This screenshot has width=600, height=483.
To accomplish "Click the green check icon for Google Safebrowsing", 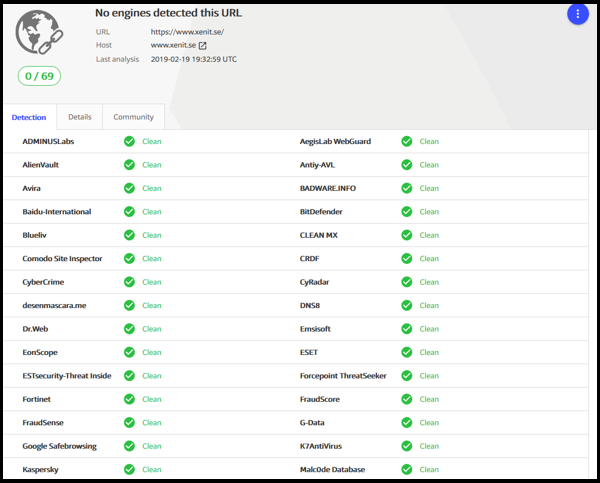I will click(129, 446).
